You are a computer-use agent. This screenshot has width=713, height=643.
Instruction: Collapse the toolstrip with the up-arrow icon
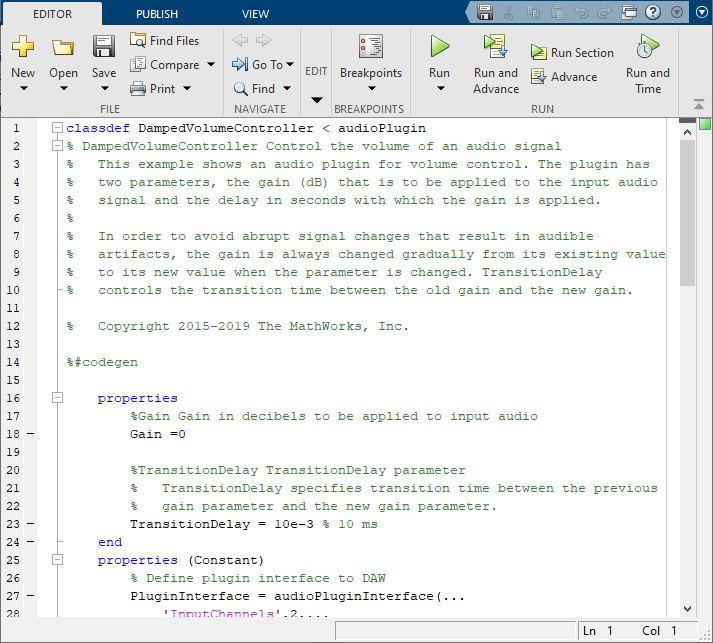(x=699, y=105)
